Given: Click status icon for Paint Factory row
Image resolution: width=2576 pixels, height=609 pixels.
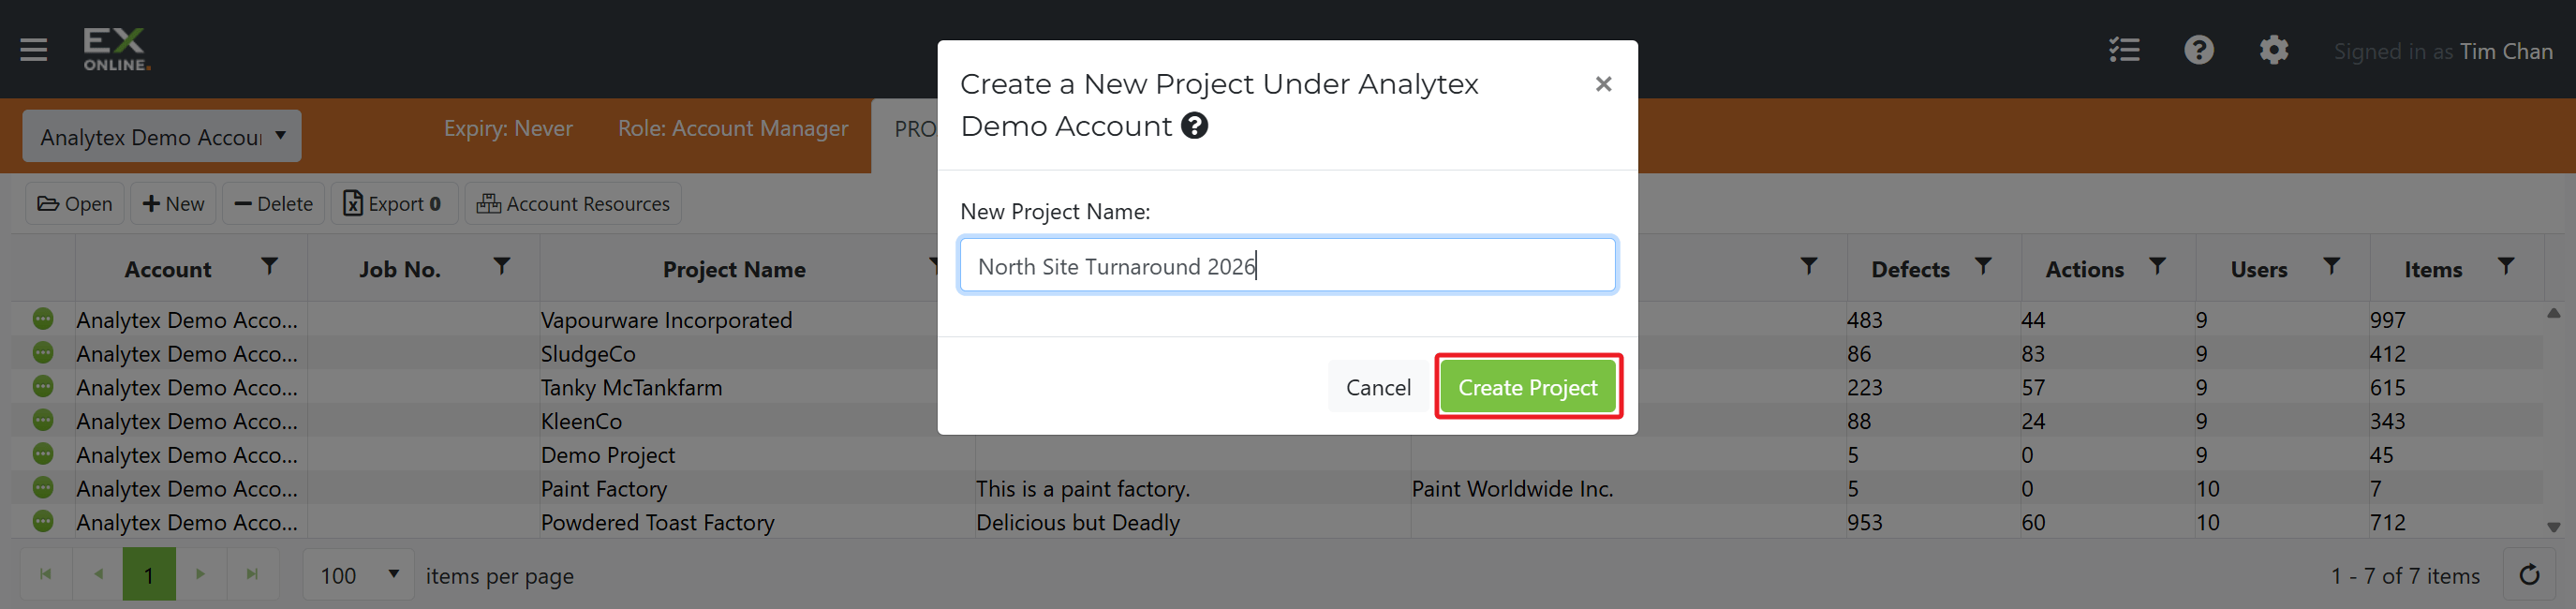Looking at the screenshot, I should (43, 488).
